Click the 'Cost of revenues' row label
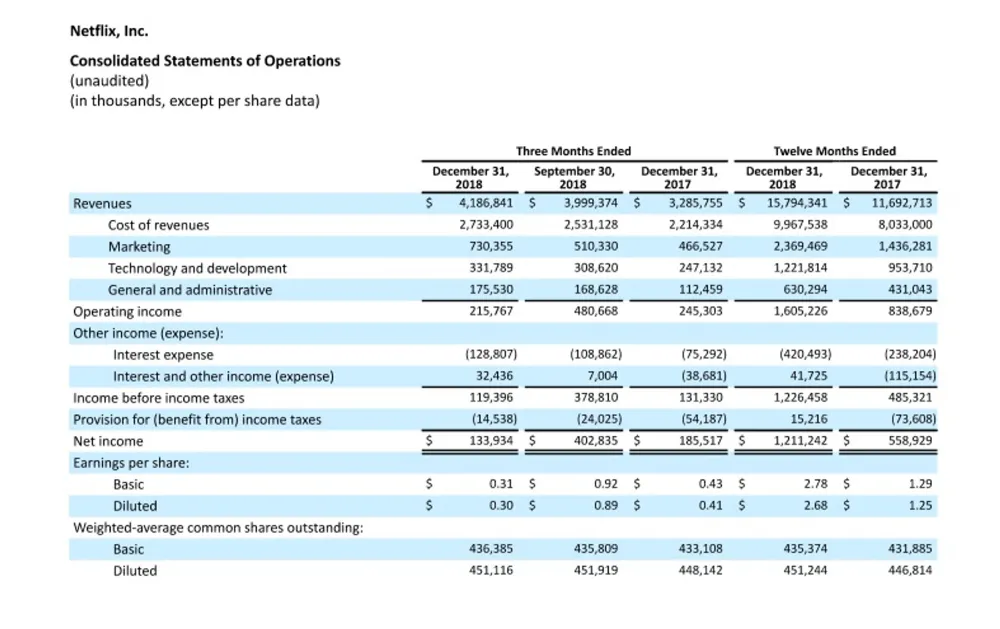This screenshot has width=1000, height=629. 158,225
